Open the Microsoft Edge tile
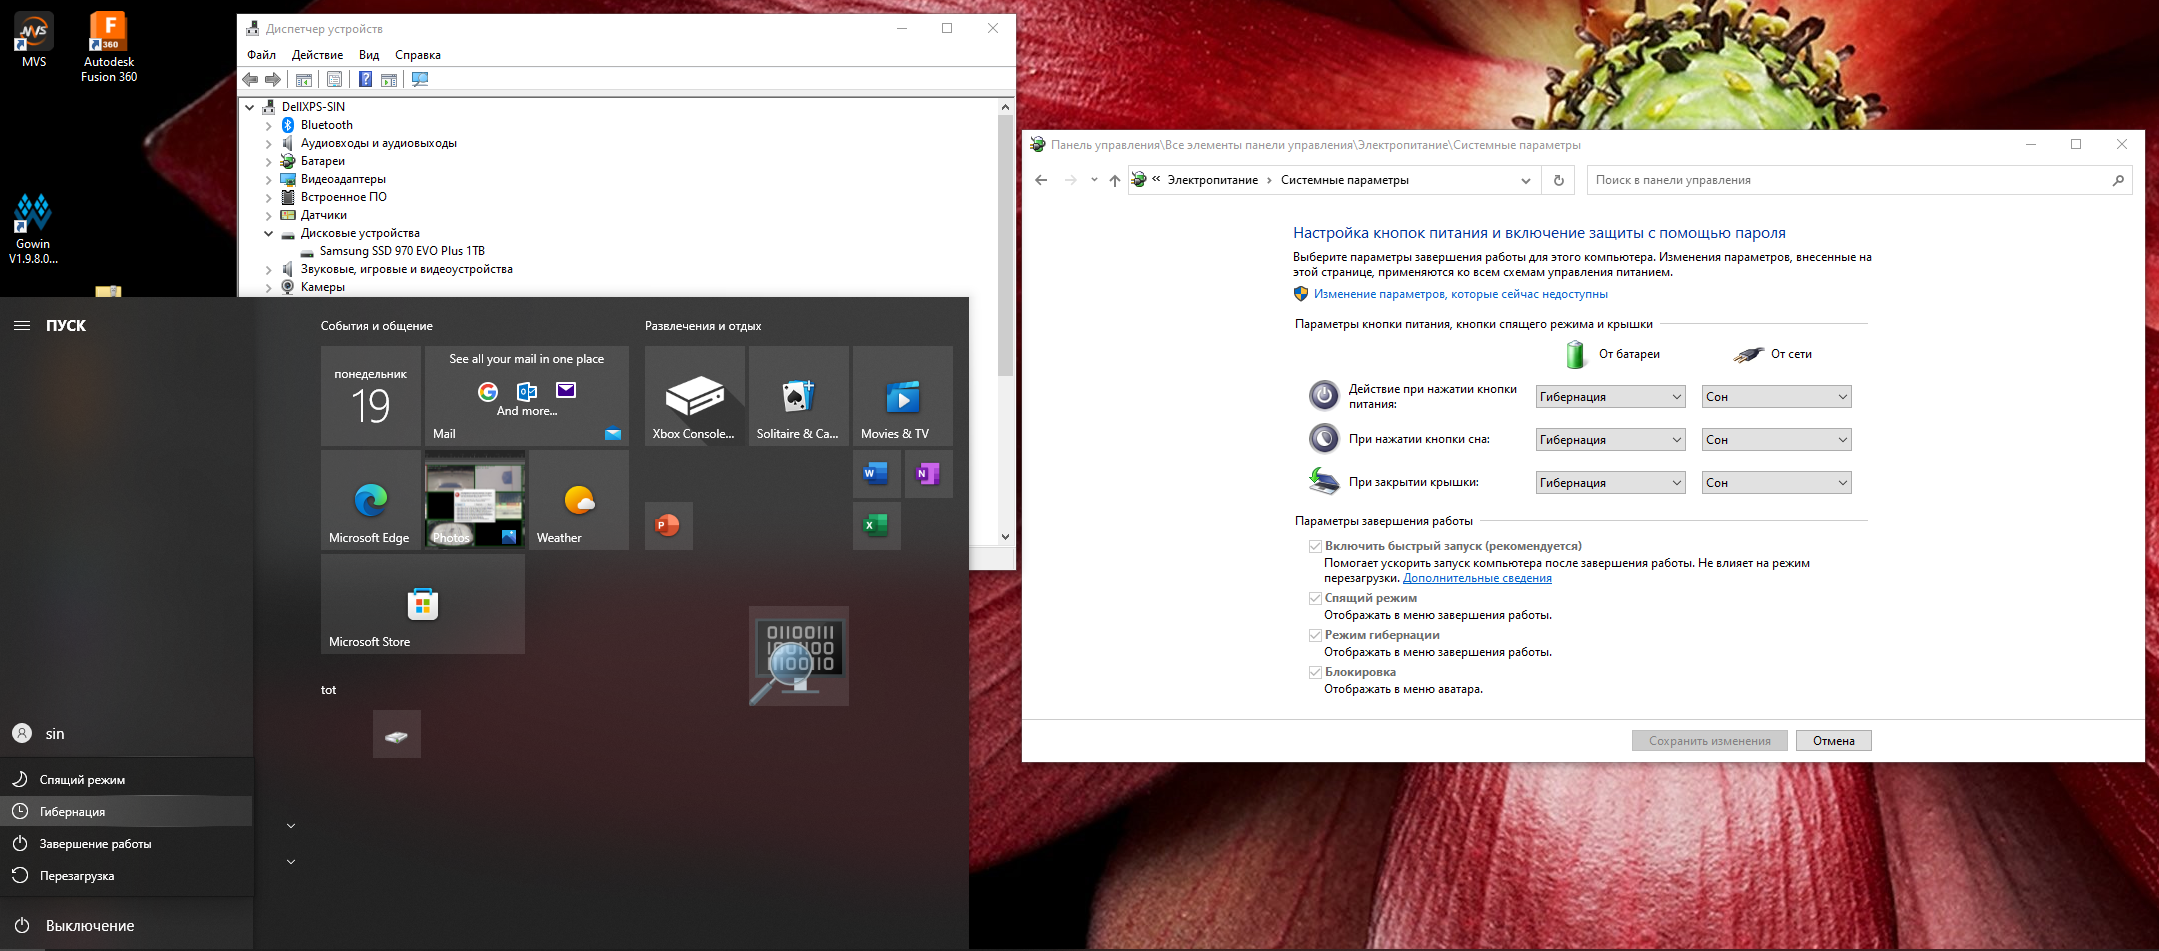 [x=370, y=499]
